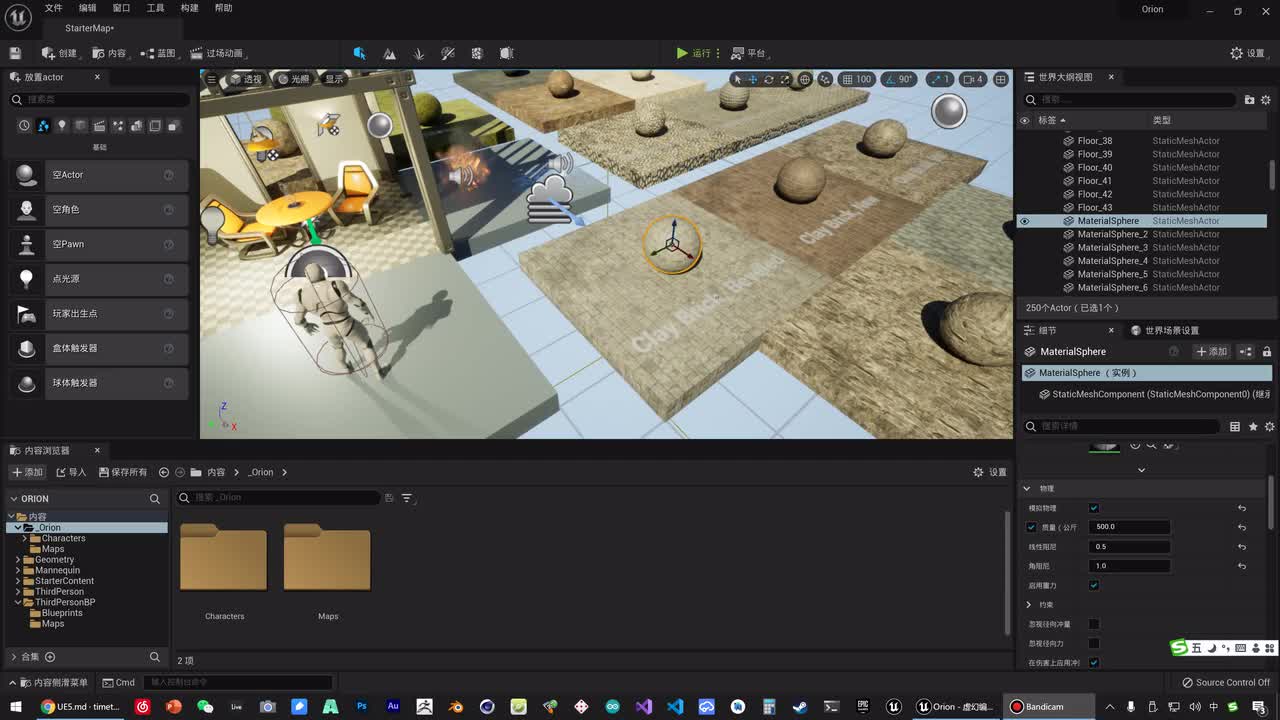Open the Edit (编辑) menu
The width and height of the screenshot is (1280, 720).
pyautogui.click(x=88, y=8)
